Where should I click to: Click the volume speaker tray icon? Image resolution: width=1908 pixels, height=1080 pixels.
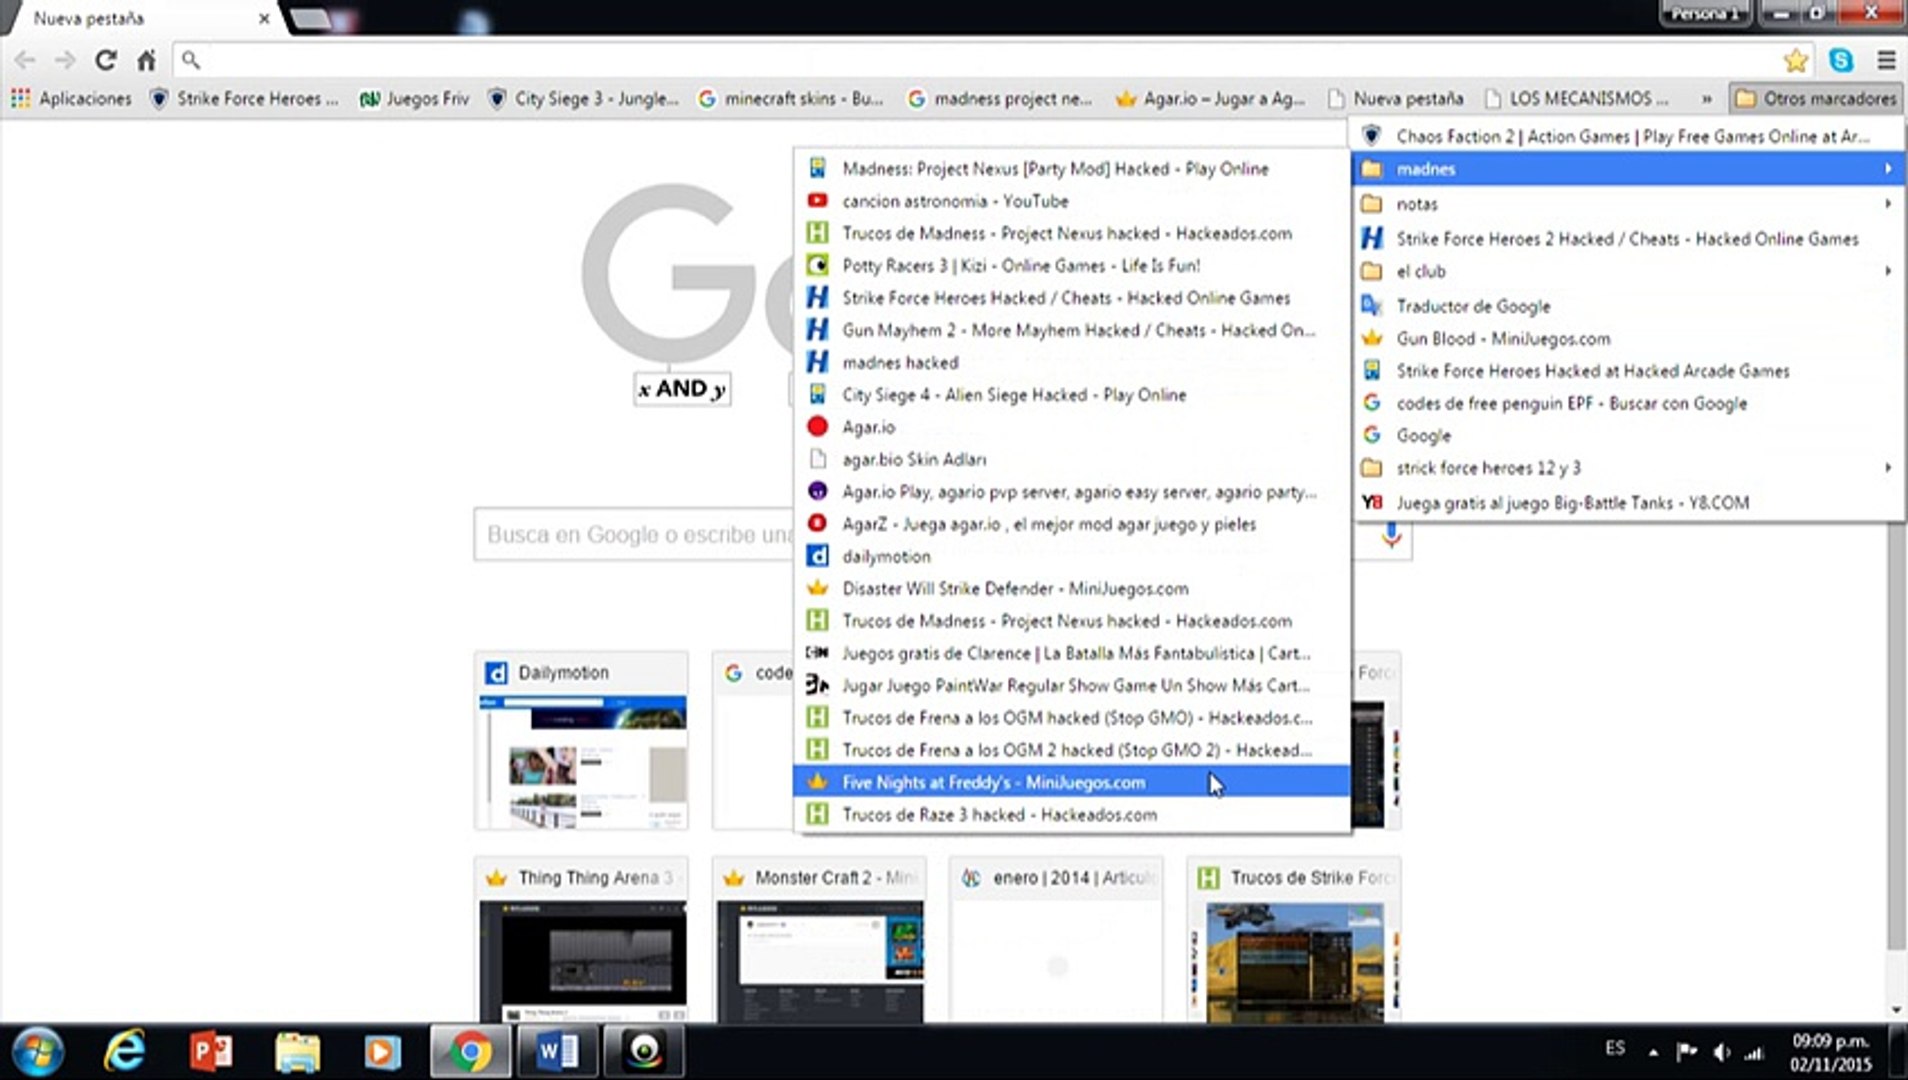pos(1721,1052)
